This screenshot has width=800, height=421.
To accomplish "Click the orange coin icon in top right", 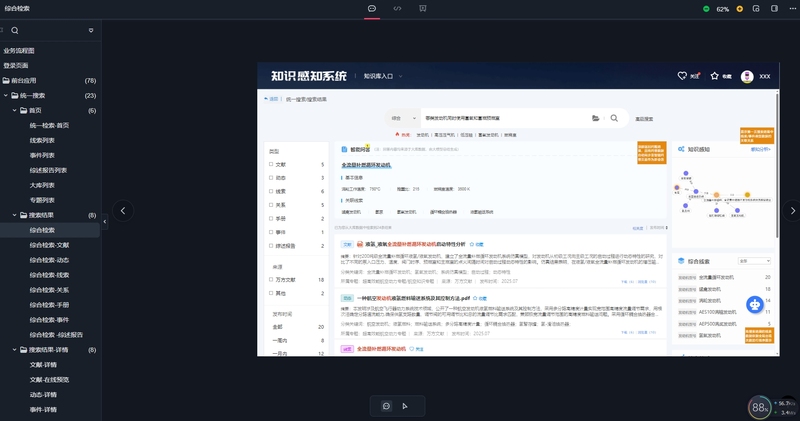I will (739, 9).
